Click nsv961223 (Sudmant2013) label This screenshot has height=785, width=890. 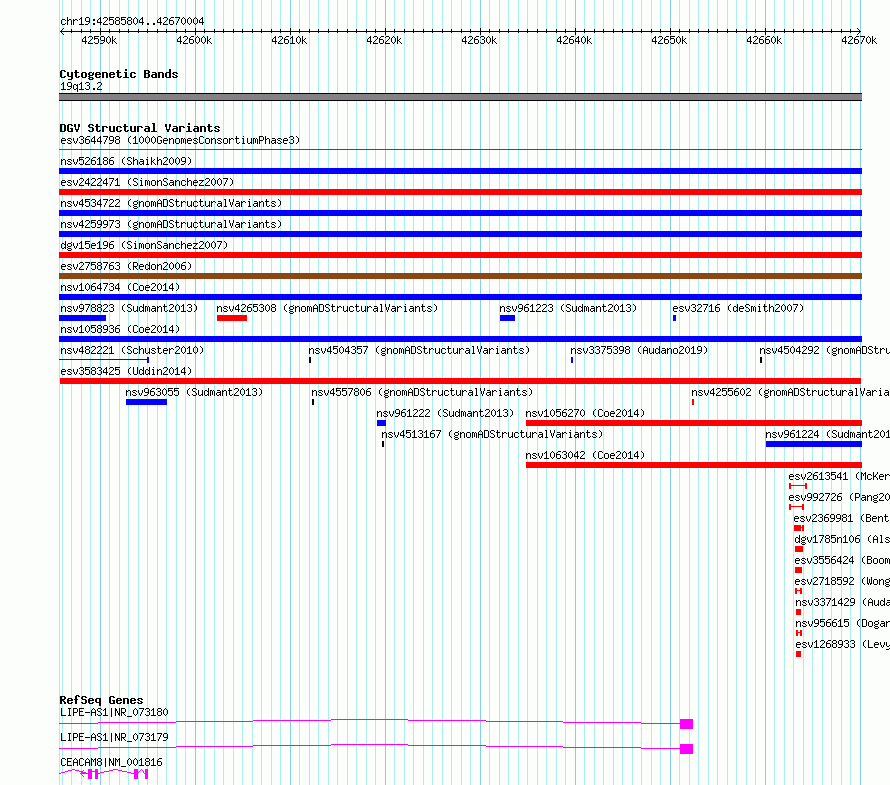click(x=568, y=308)
